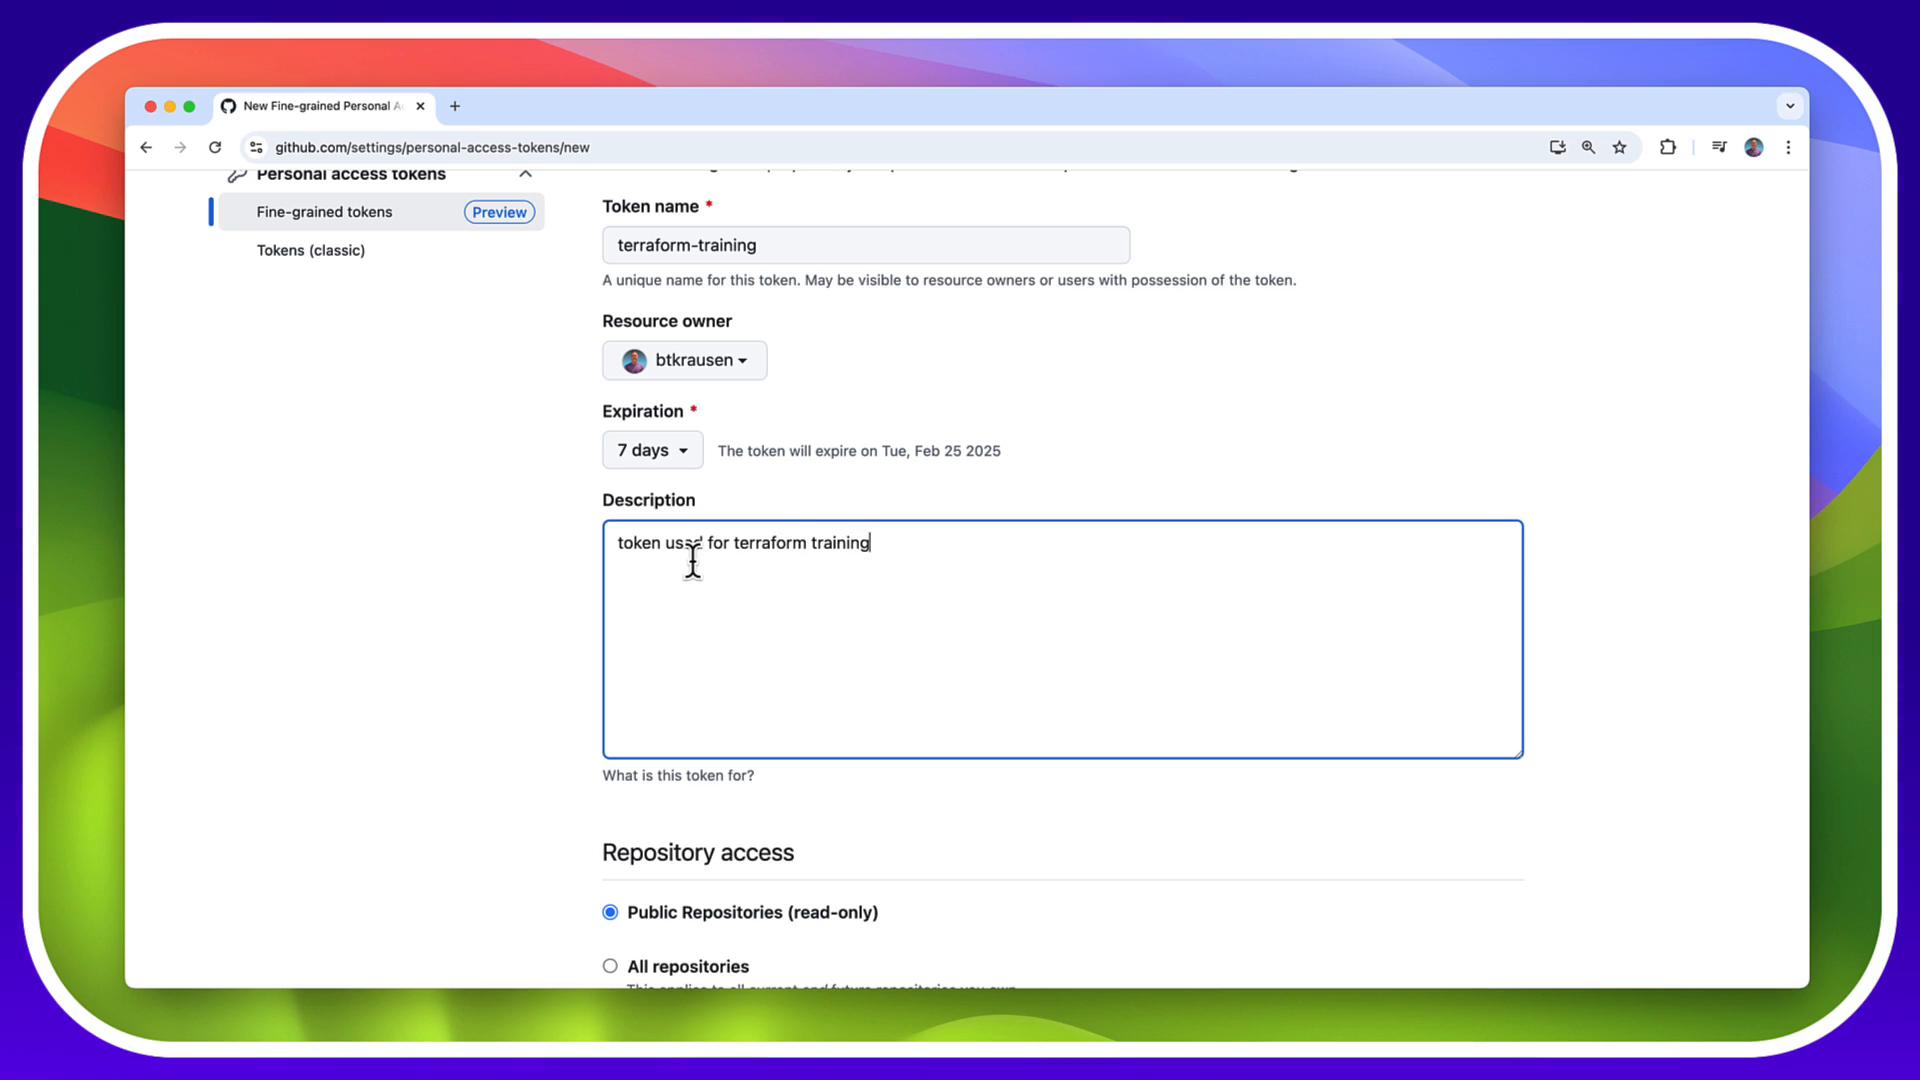This screenshot has height=1080, width=1920.
Task: Select Public Repositories (read-only) option
Action: [x=610, y=912]
